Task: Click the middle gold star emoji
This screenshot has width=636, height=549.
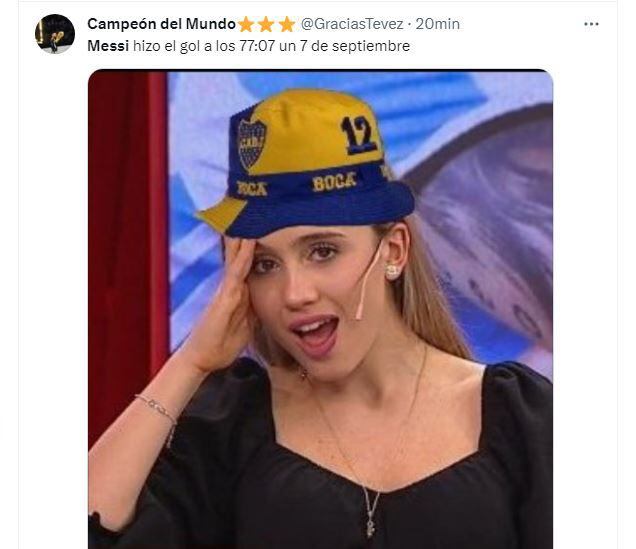Action: click(266, 24)
